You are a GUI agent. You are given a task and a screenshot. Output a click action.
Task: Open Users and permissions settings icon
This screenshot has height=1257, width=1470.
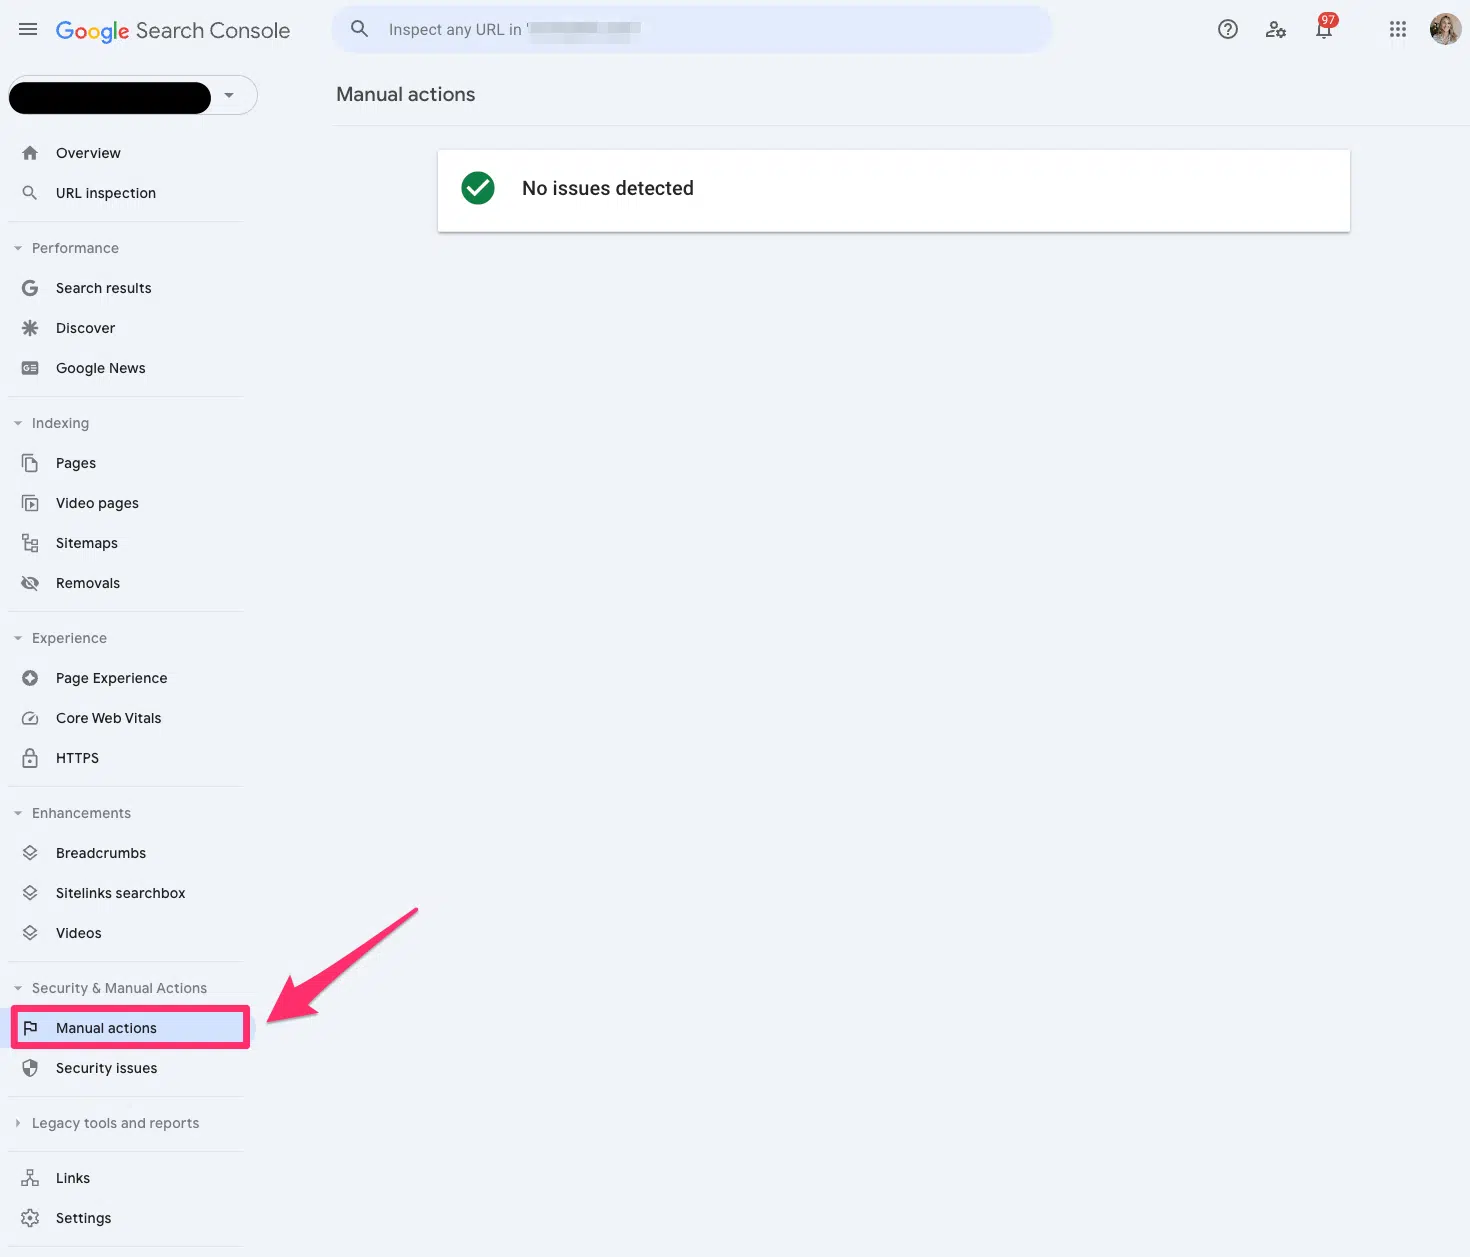click(x=1276, y=30)
